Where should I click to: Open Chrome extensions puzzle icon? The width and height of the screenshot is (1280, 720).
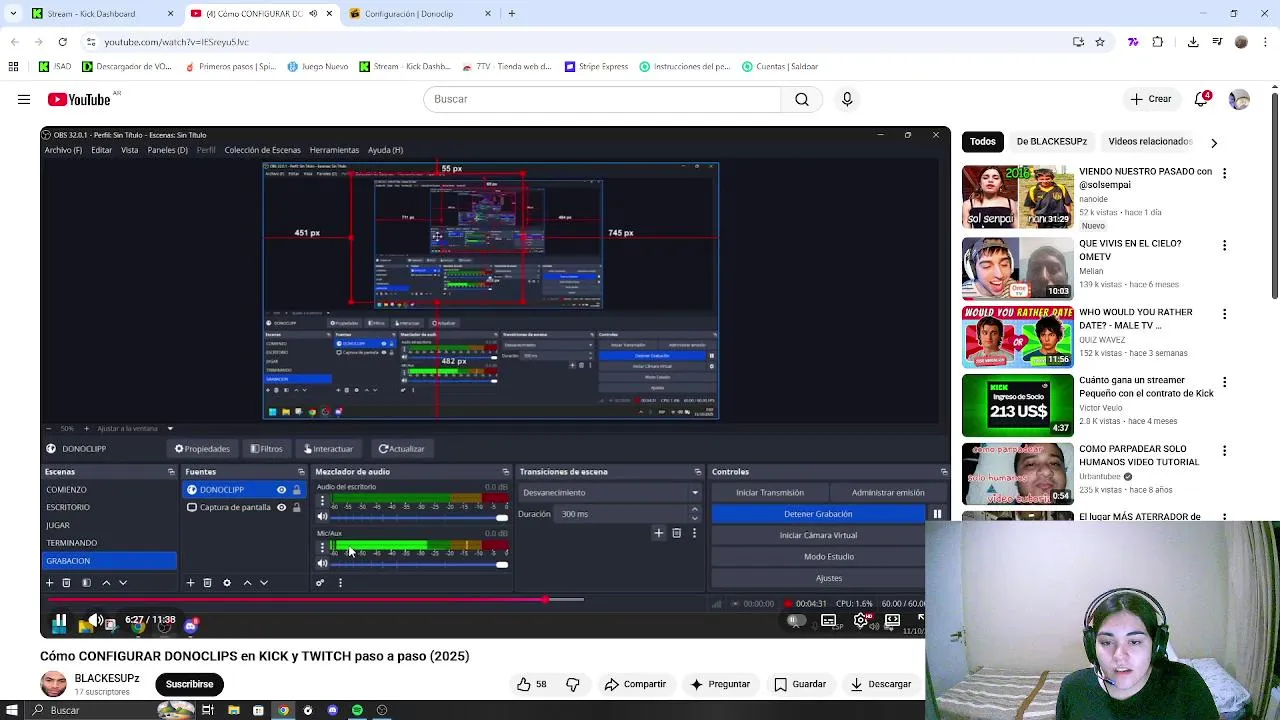(1158, 42)
